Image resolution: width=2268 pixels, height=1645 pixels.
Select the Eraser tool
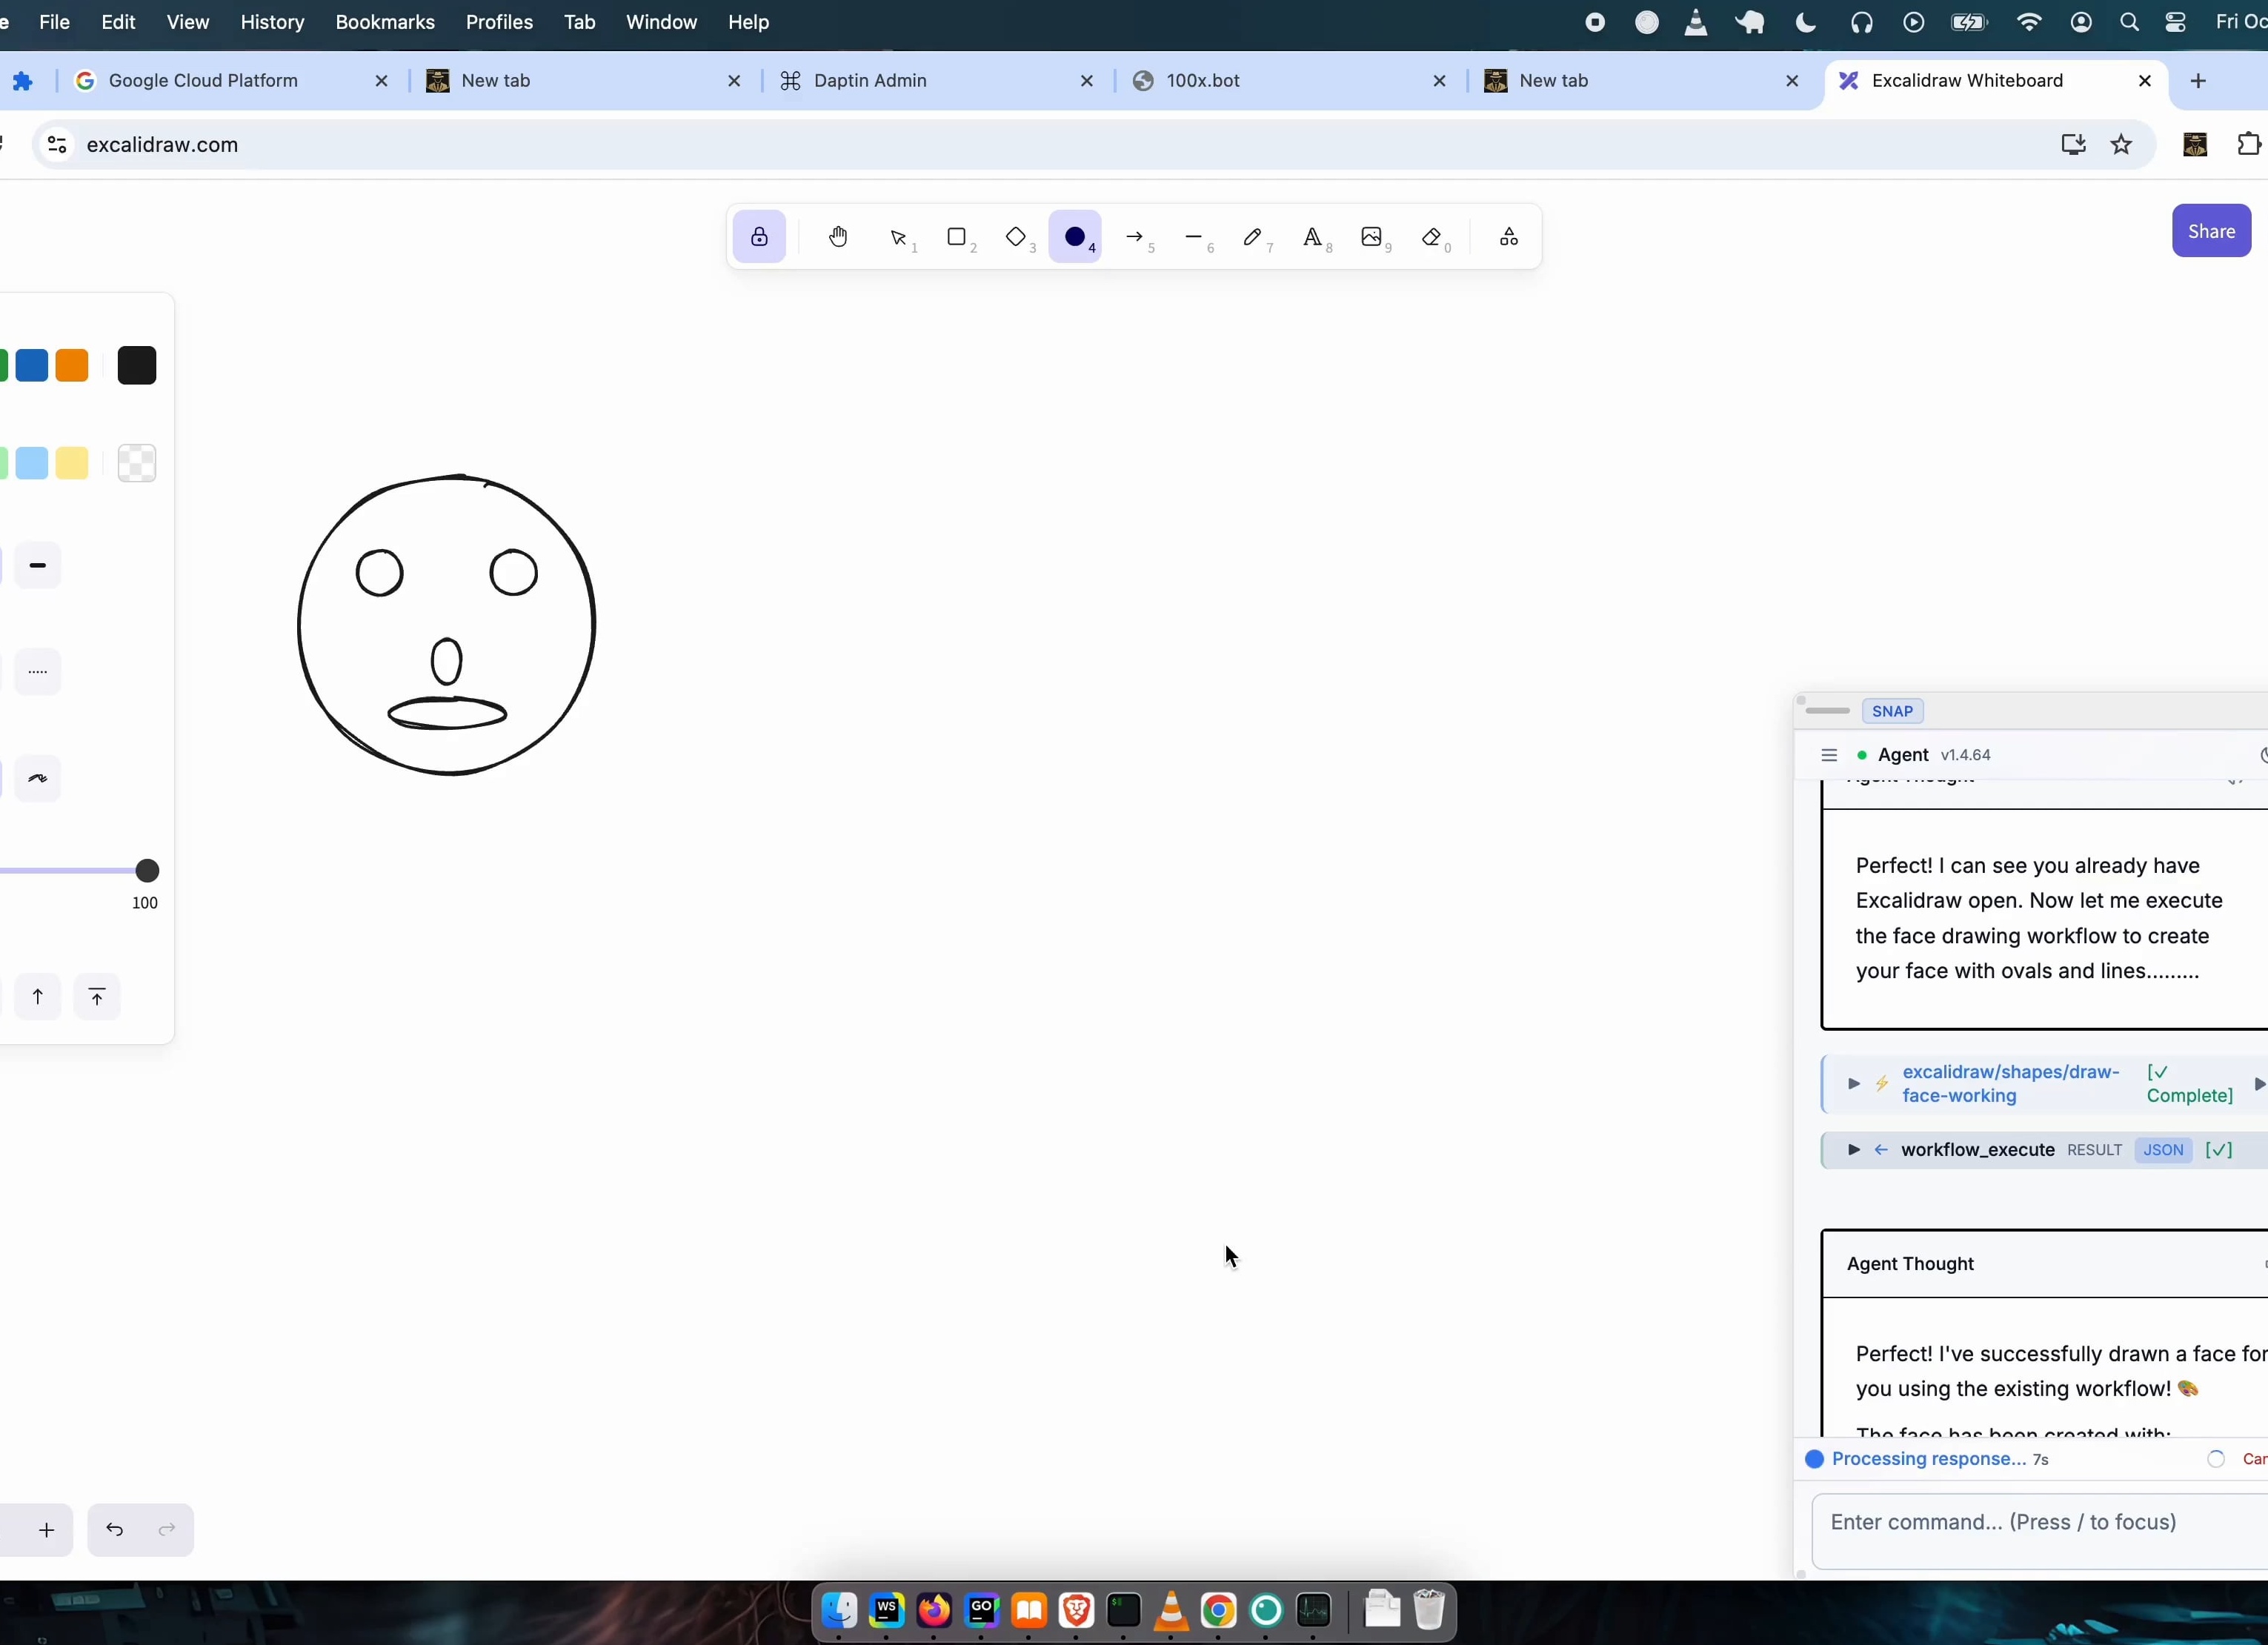1431,237
